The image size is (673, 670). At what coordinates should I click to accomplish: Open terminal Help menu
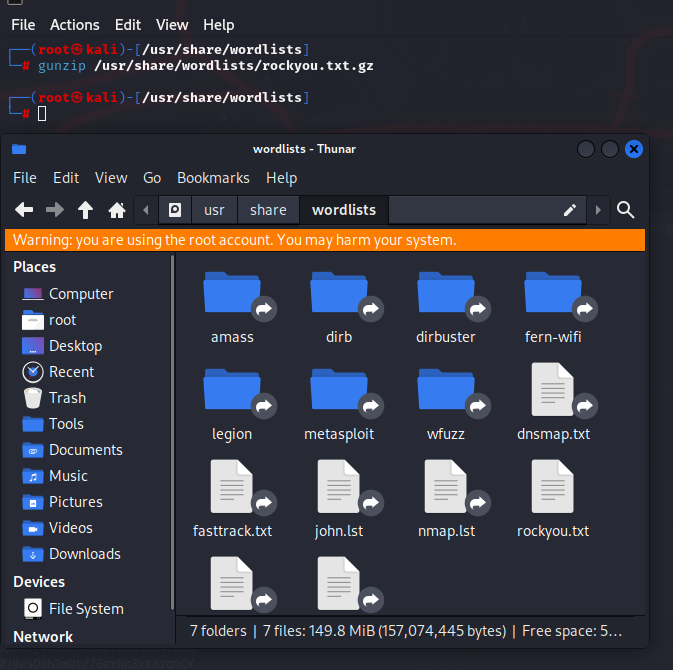point(219,25)
